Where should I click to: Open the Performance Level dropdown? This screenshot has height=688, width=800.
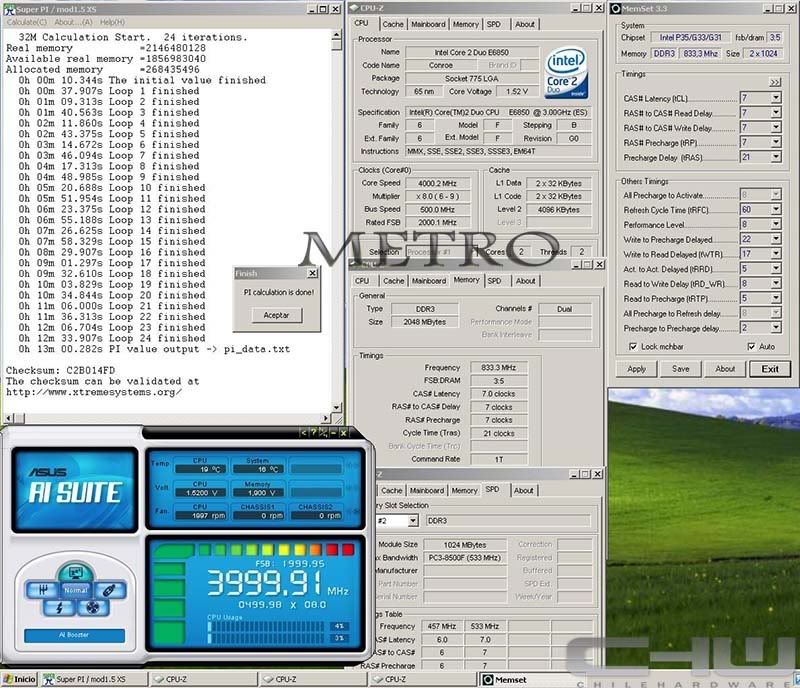click(776, 224)
